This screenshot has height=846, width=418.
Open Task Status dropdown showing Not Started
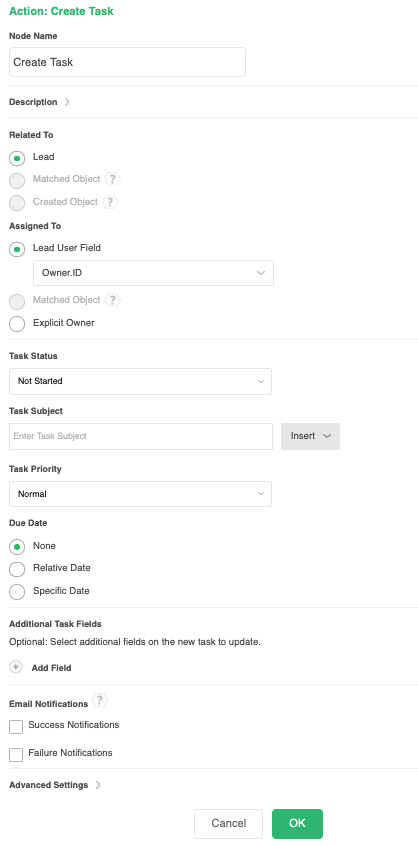(x=140, y=381)
